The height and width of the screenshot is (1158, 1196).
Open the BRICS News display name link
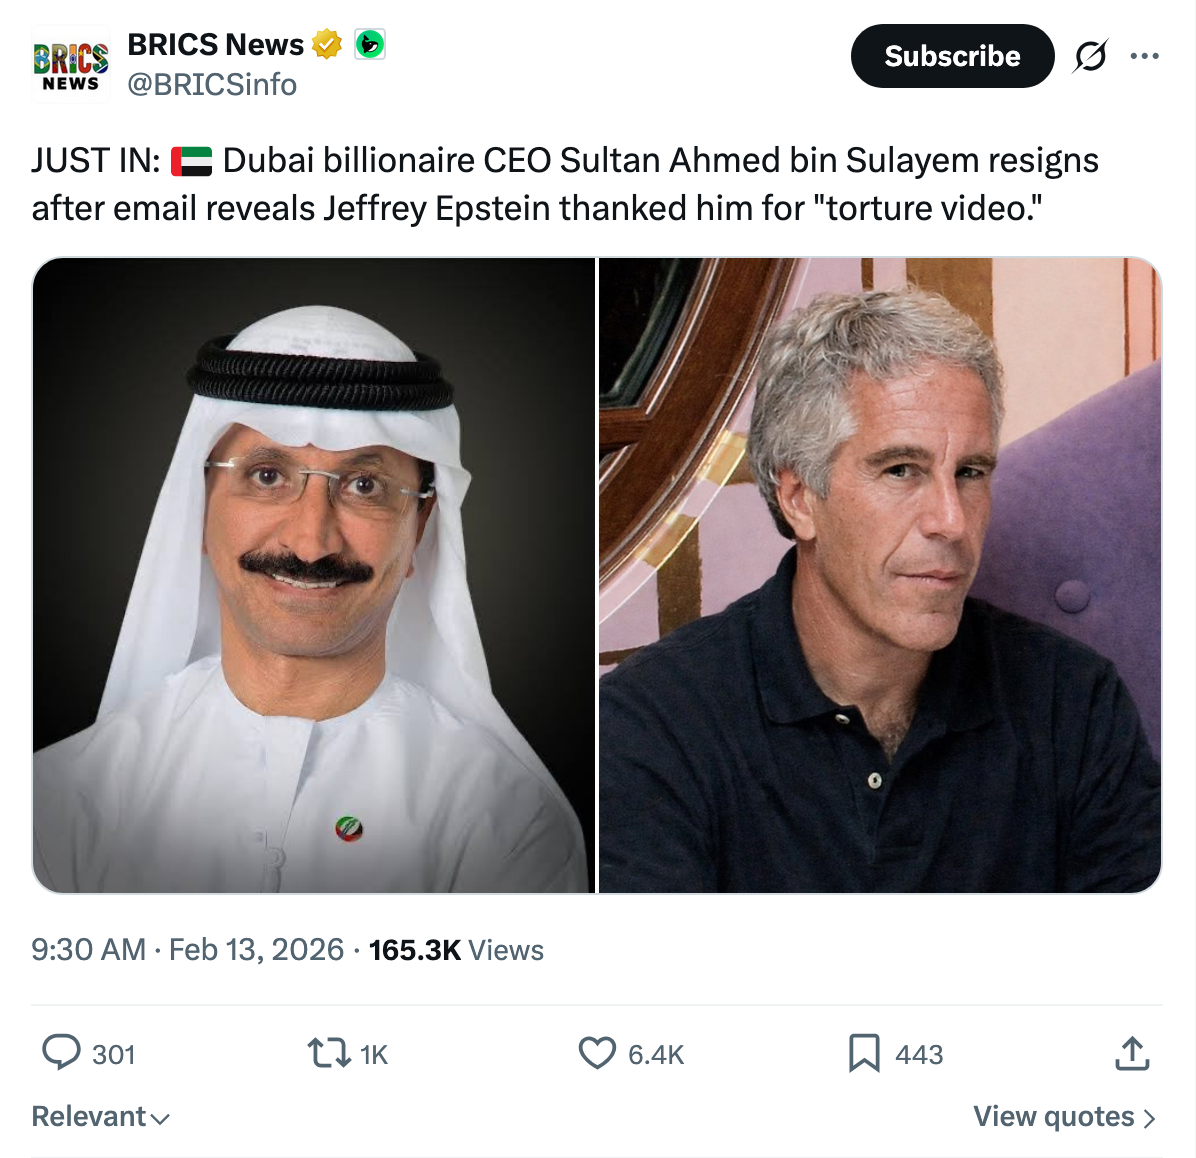pos(215,45)
